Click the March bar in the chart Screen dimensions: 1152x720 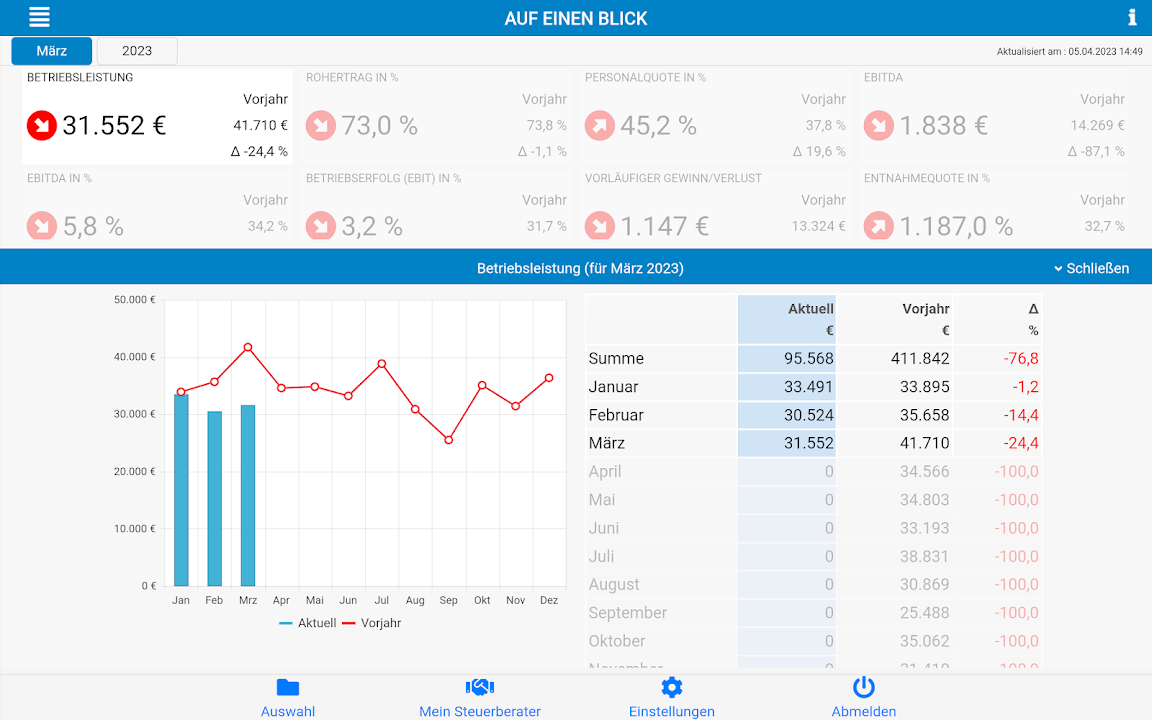[x=248, y=500]
